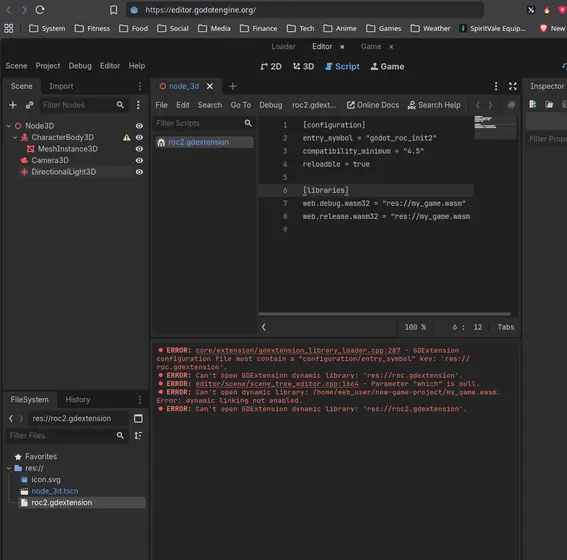The image size is (567, 560).
Task: Switch to the Game workspace
Action: tap(387, 67)
